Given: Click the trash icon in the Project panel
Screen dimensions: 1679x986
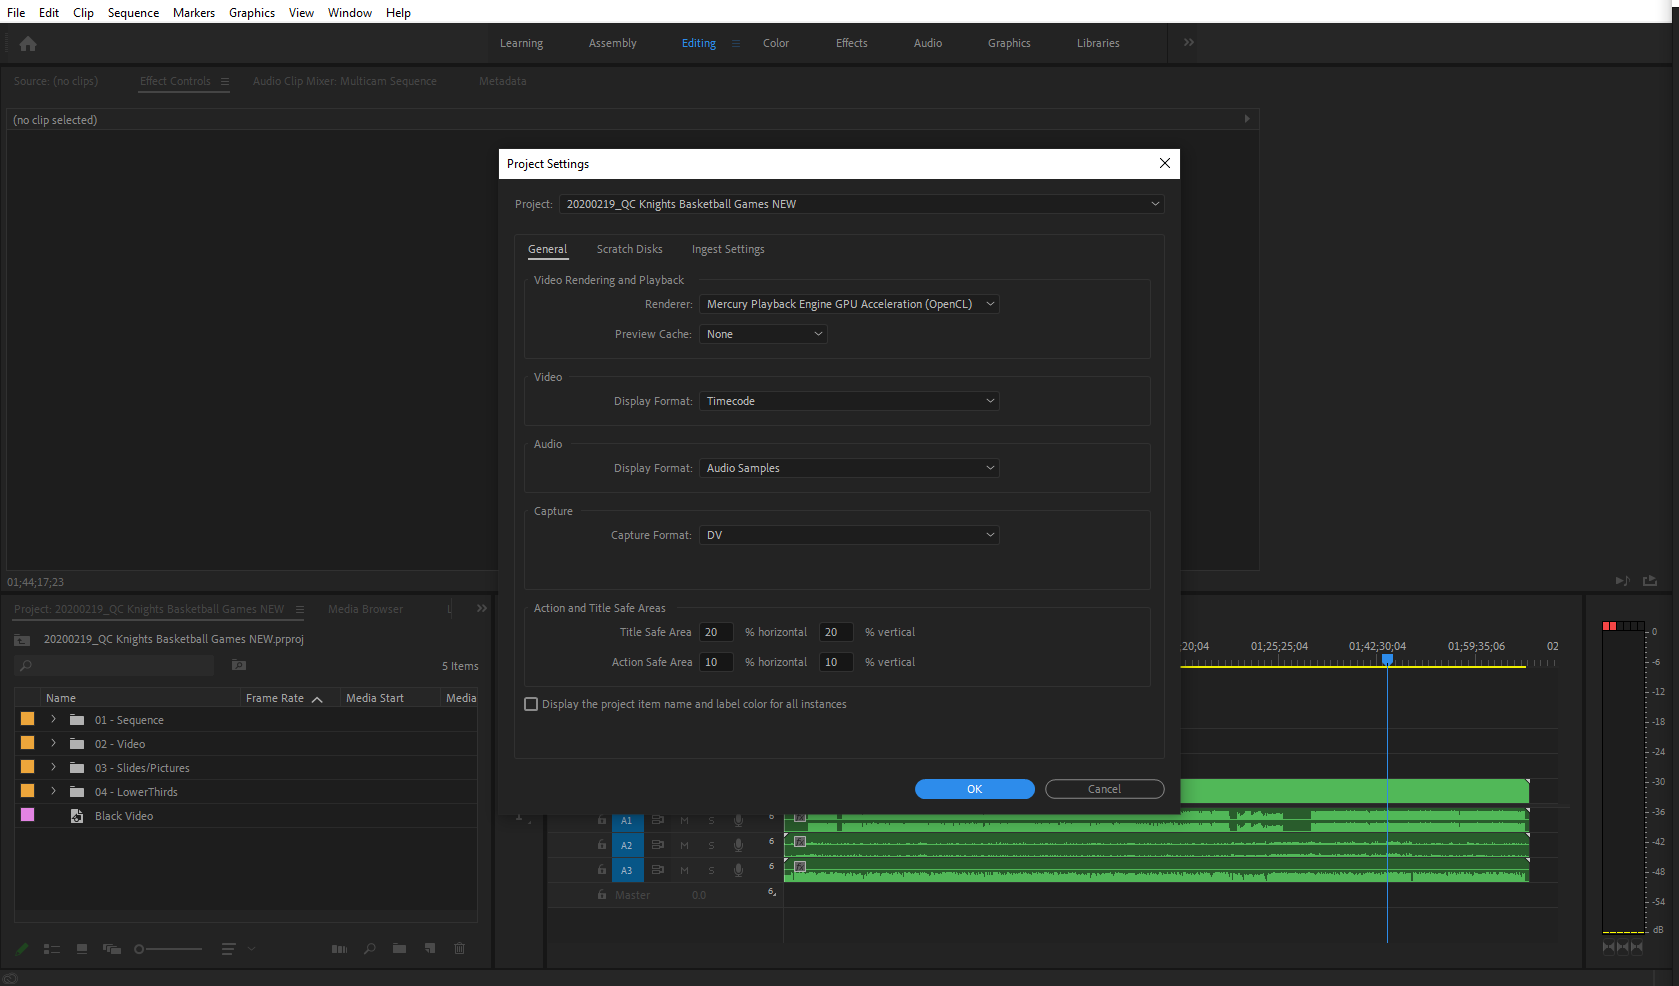Looking at the screenshot, I should point(459,949).
